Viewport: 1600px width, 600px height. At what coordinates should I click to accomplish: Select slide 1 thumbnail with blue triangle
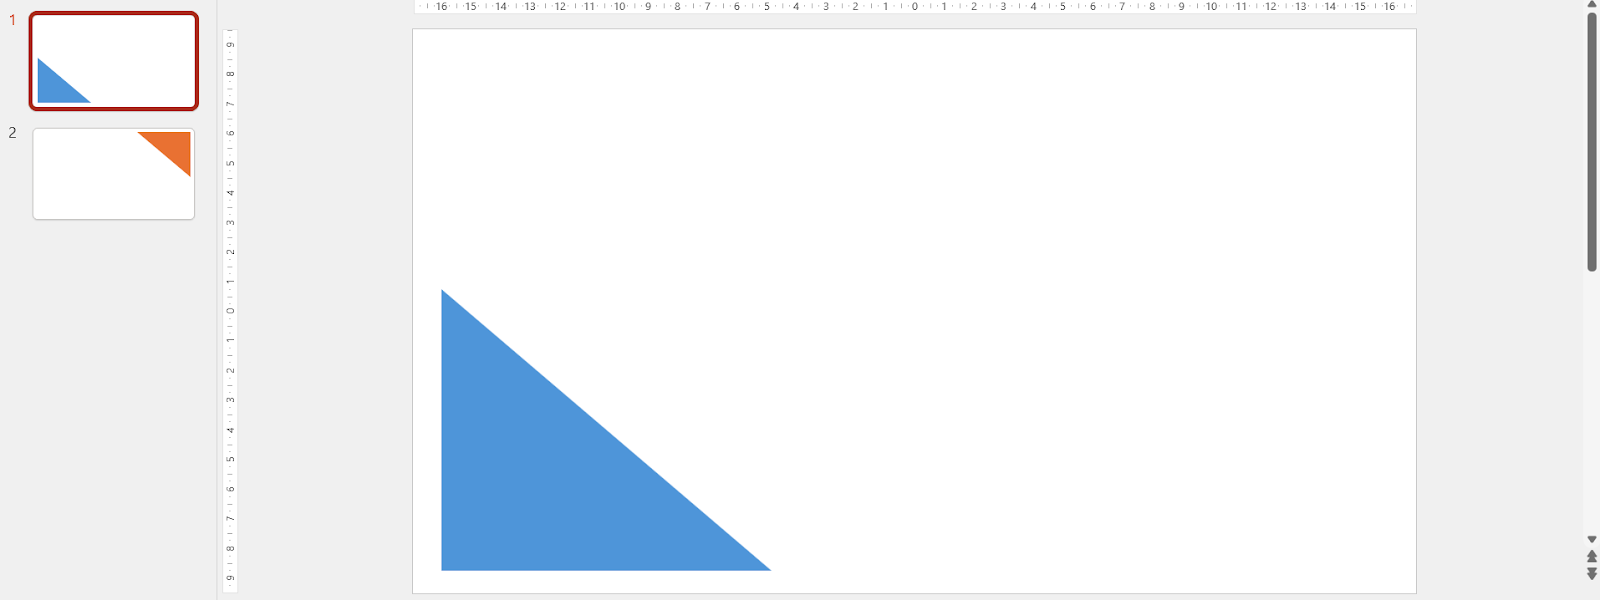pos(114,61)
